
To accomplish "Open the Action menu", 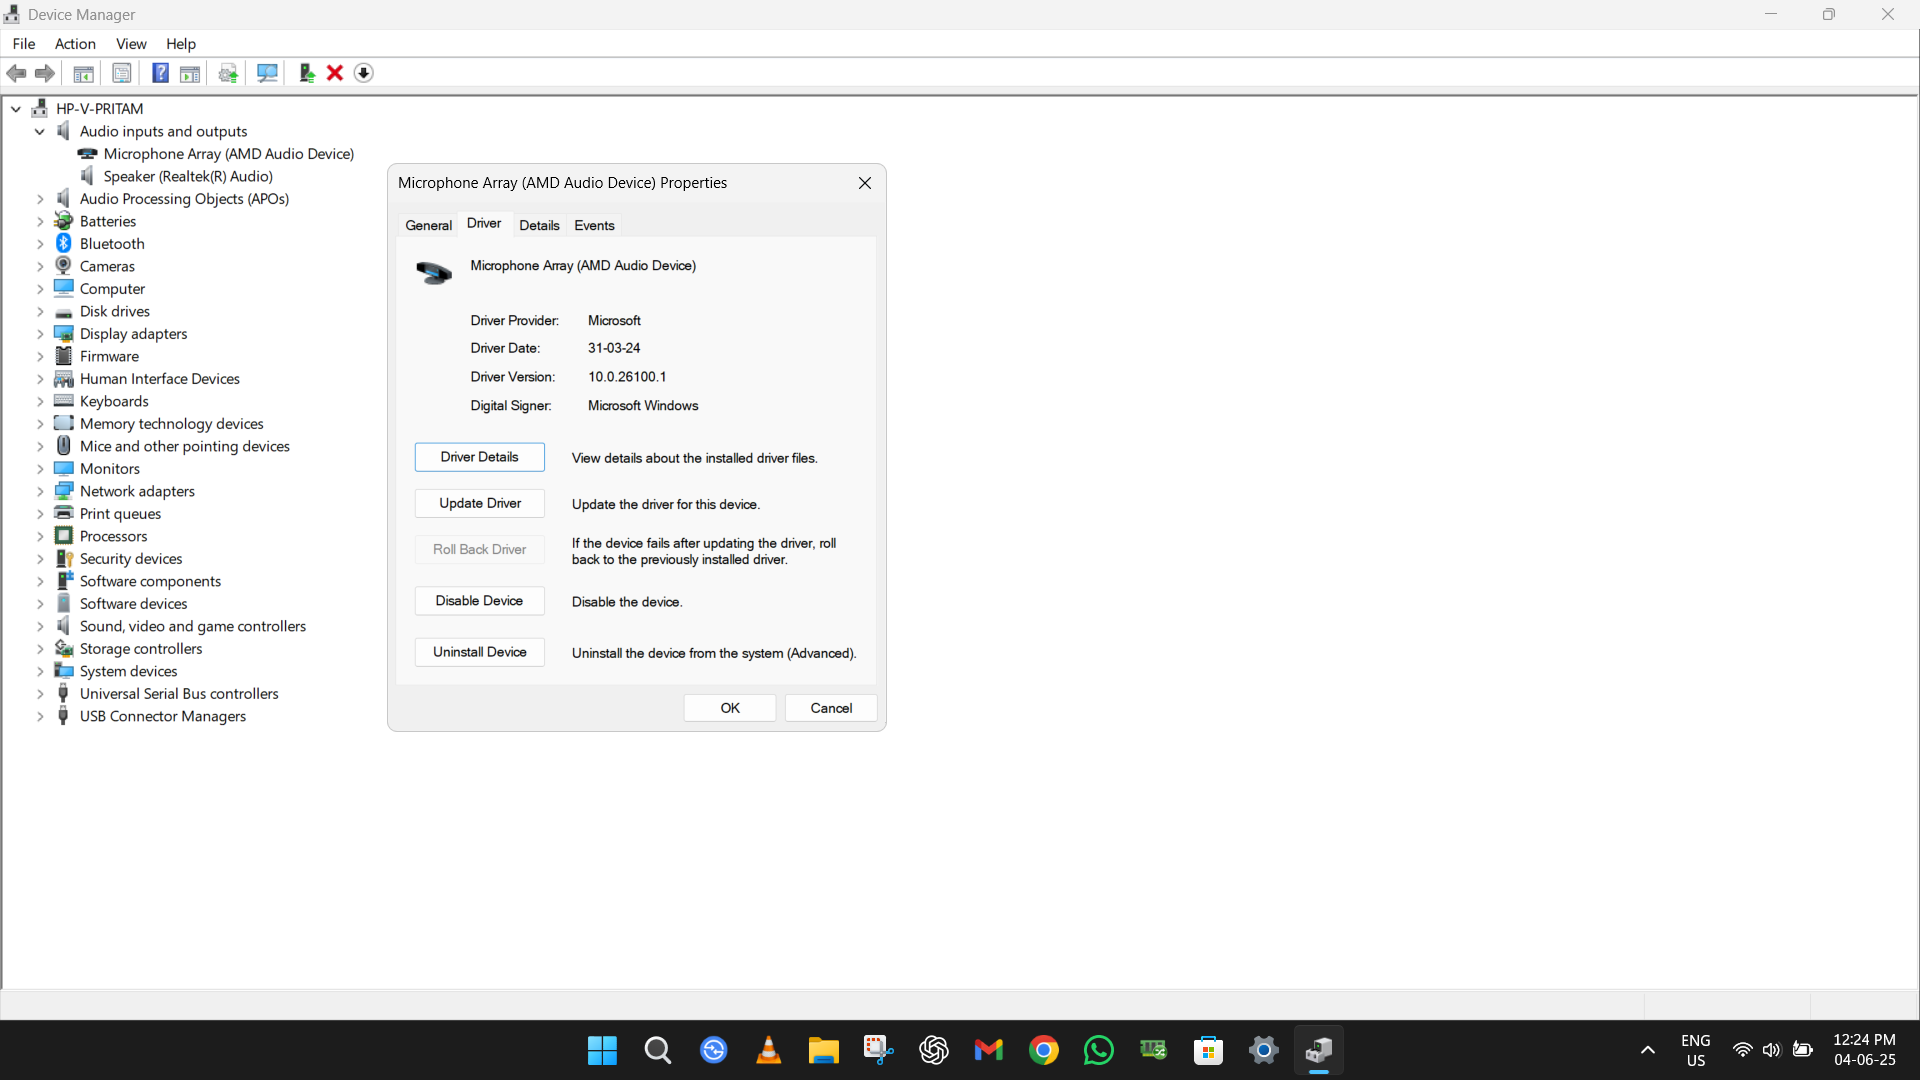I will coord(75,44).
